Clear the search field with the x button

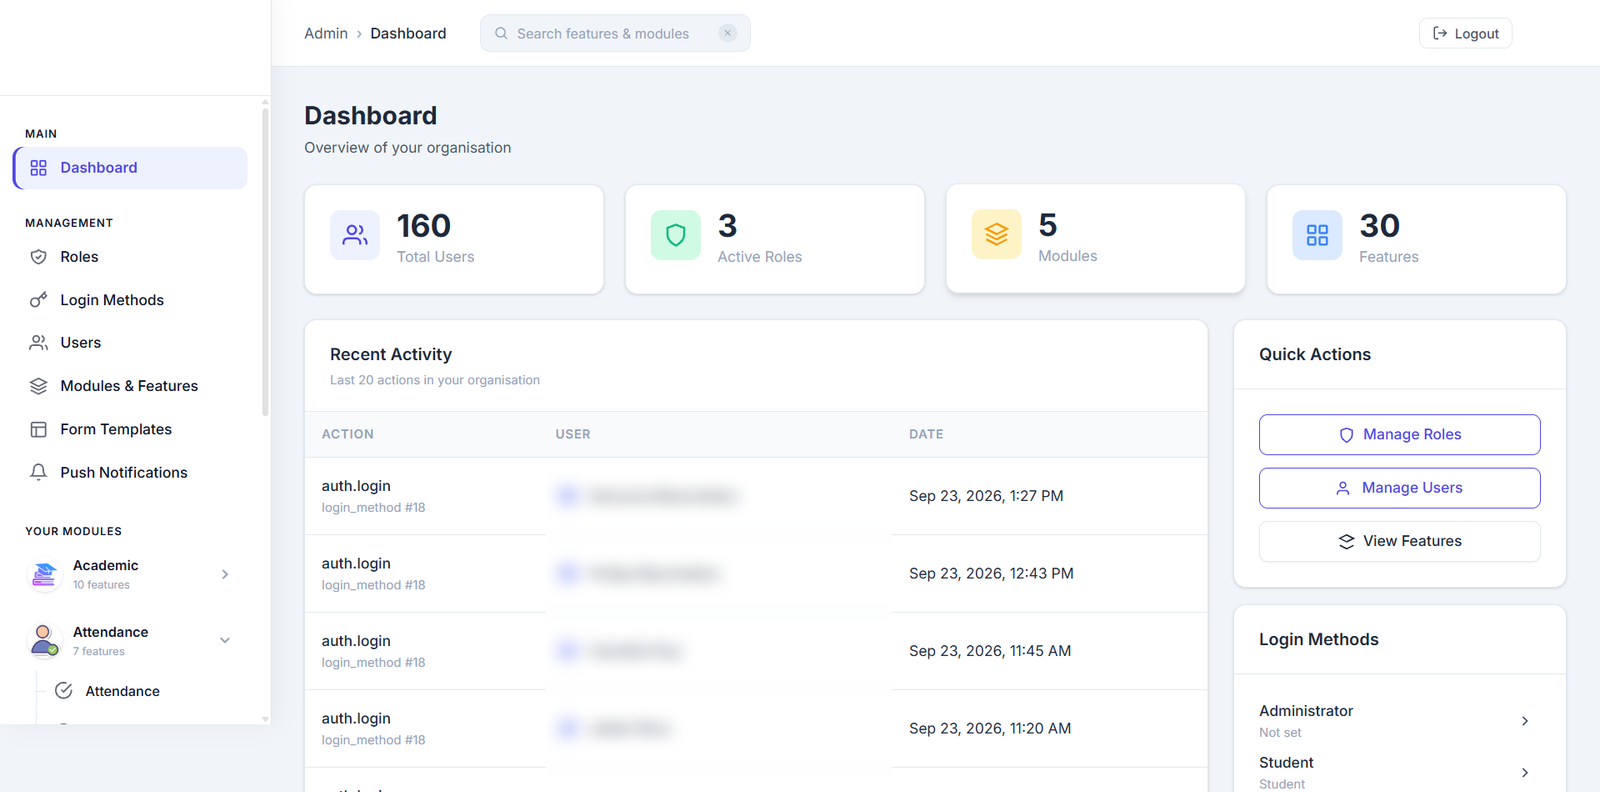point(728,33)
